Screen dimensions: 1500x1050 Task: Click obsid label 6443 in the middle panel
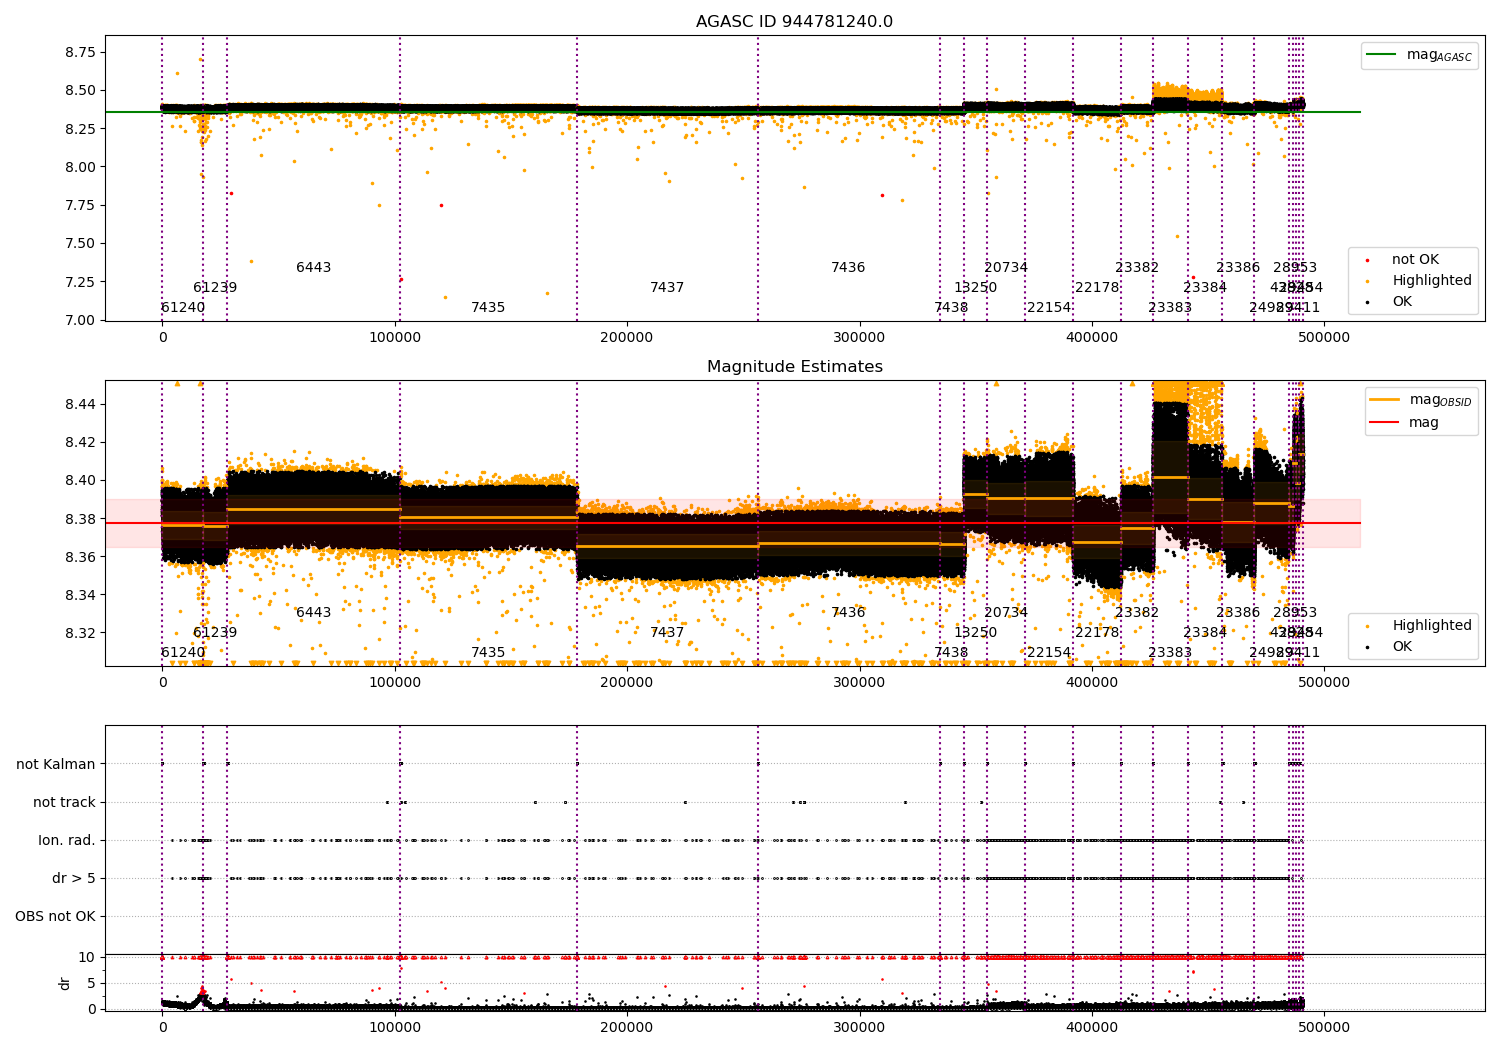[313, 613]
